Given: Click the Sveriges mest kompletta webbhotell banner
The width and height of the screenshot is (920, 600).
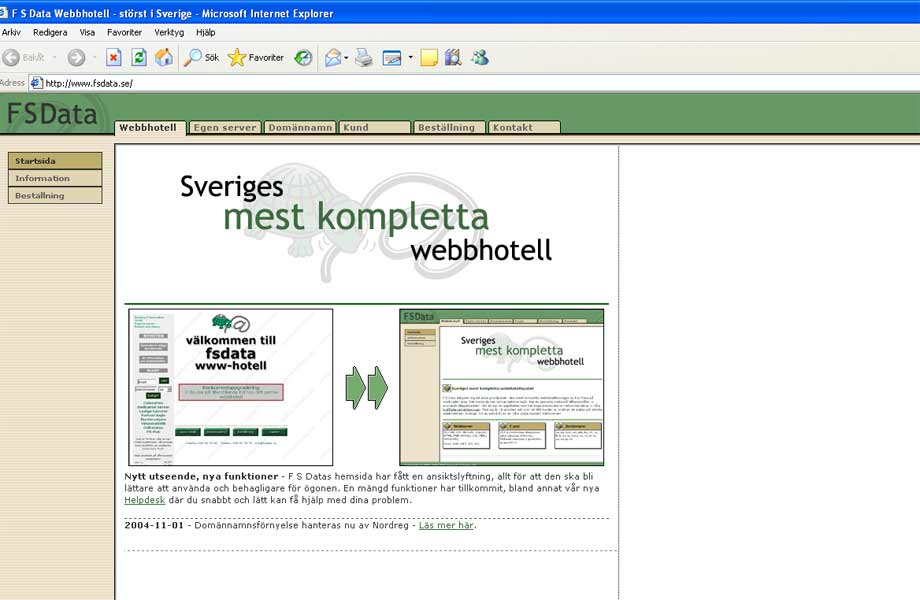Looking at the screenshot, I should 366,223.
